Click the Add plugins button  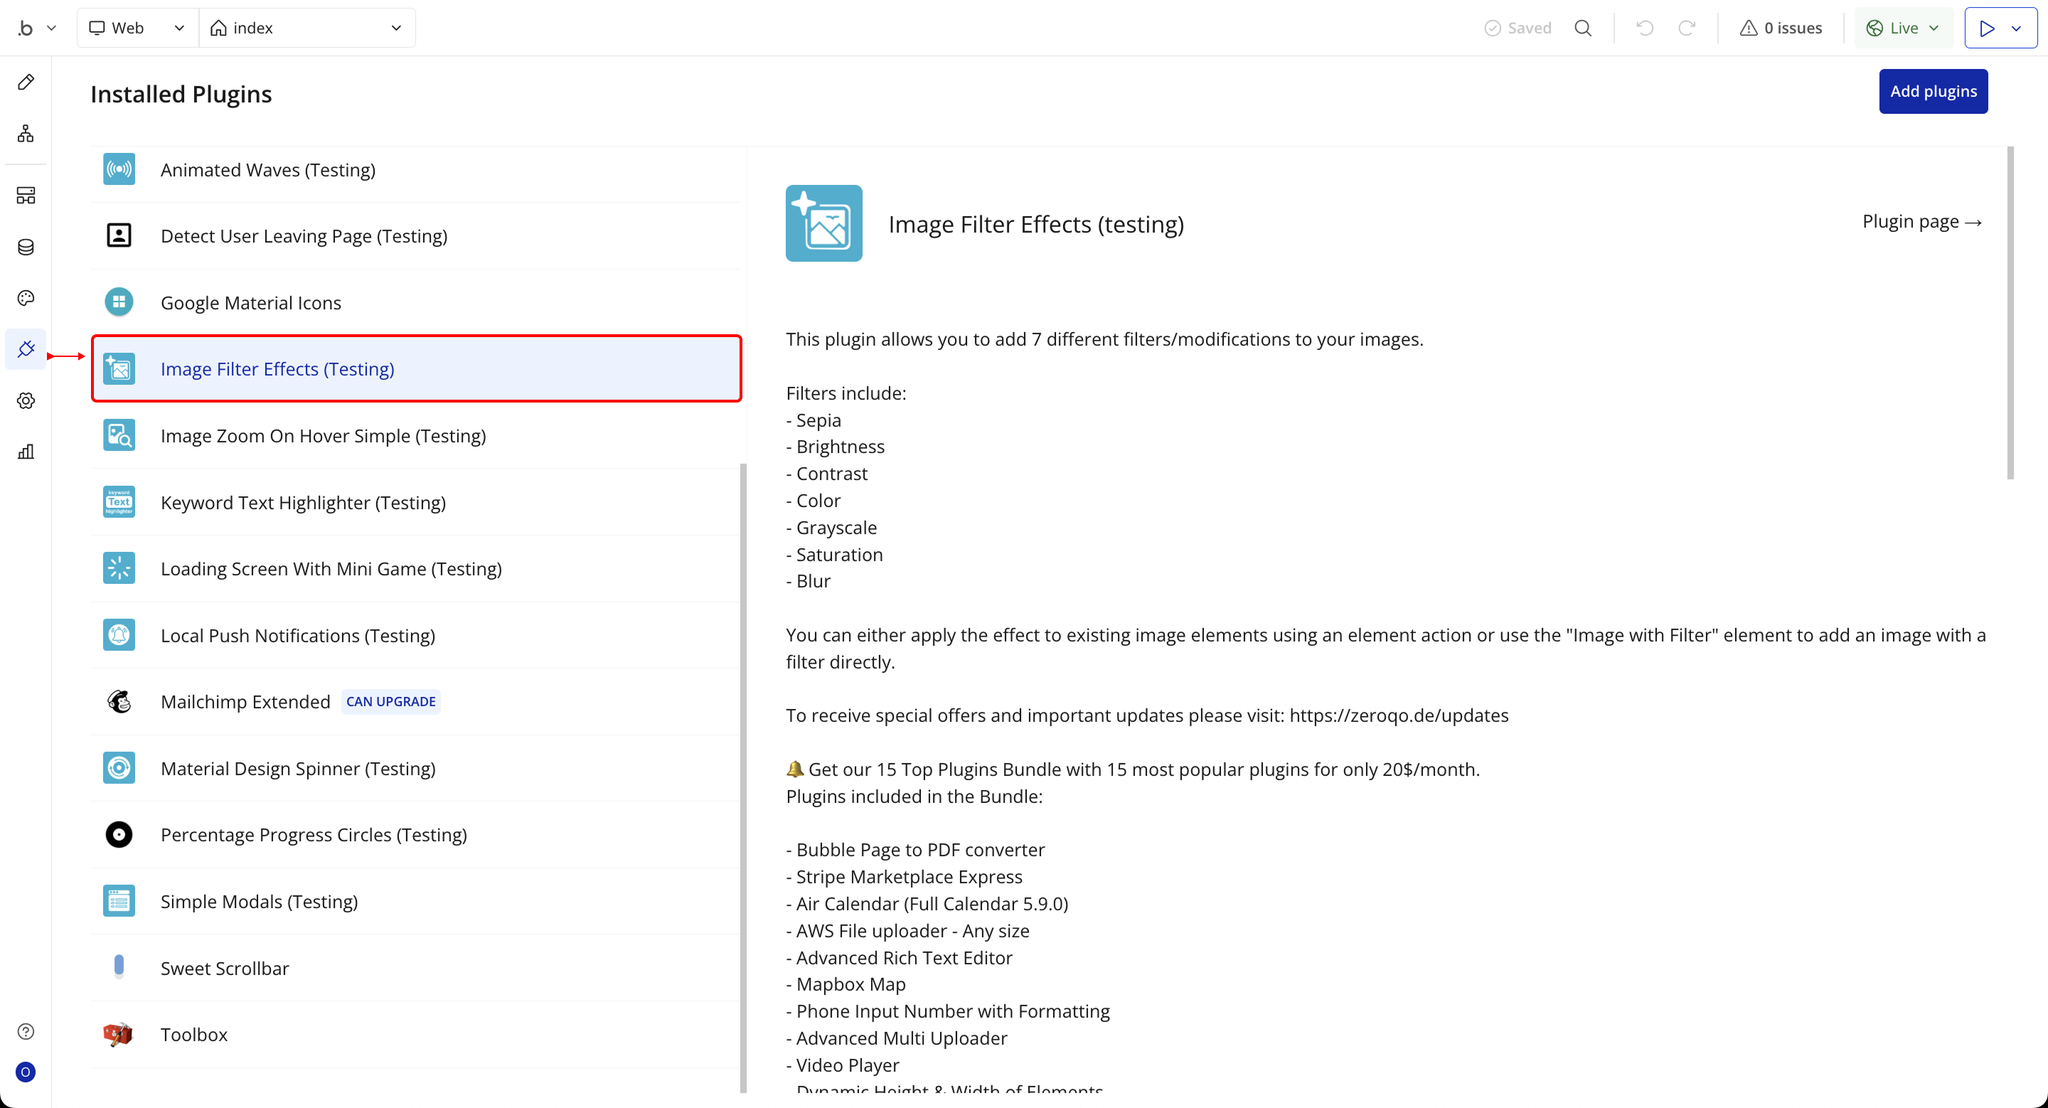coord(1932,91)
